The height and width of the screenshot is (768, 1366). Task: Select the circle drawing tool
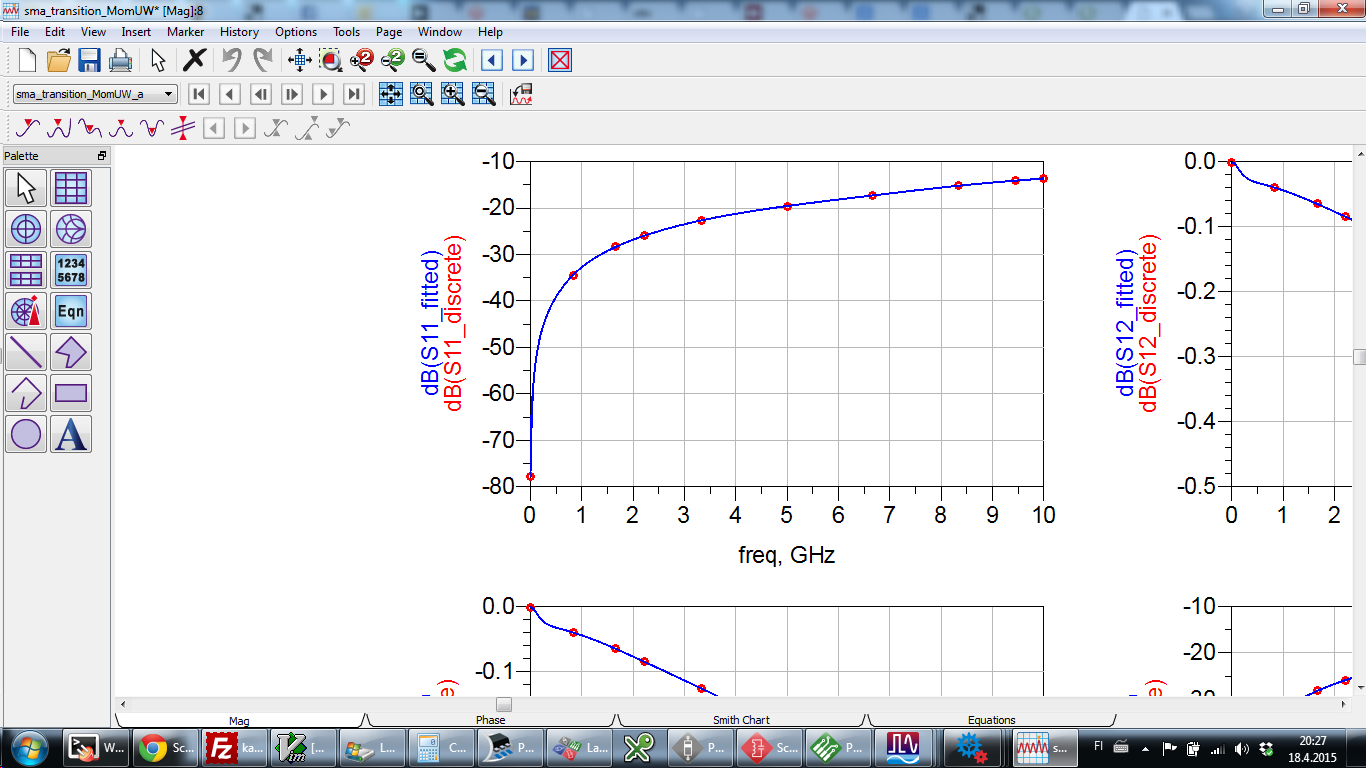pos(26,434)
